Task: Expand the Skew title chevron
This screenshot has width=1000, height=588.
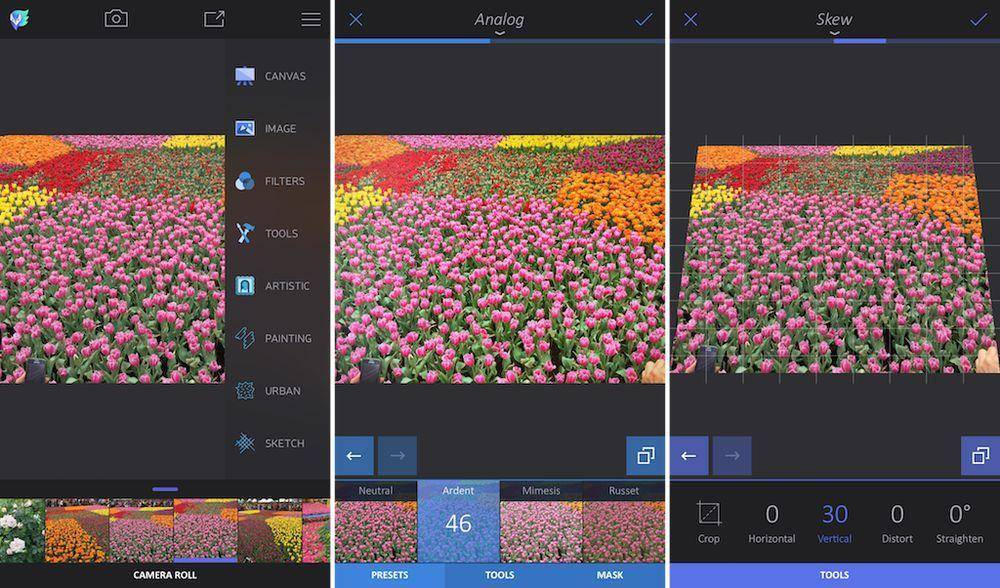Action: pyautogui.click(x=834, y=33)
